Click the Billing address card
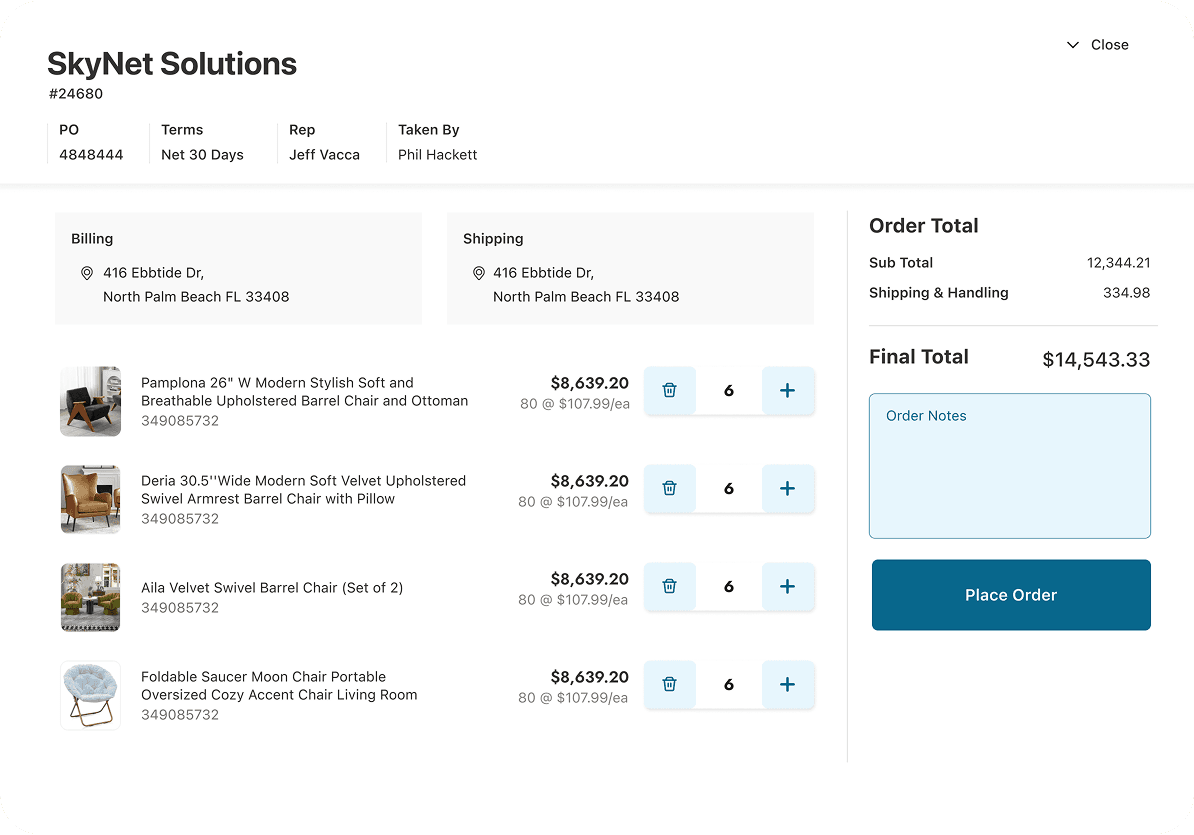 coord(238,269)
